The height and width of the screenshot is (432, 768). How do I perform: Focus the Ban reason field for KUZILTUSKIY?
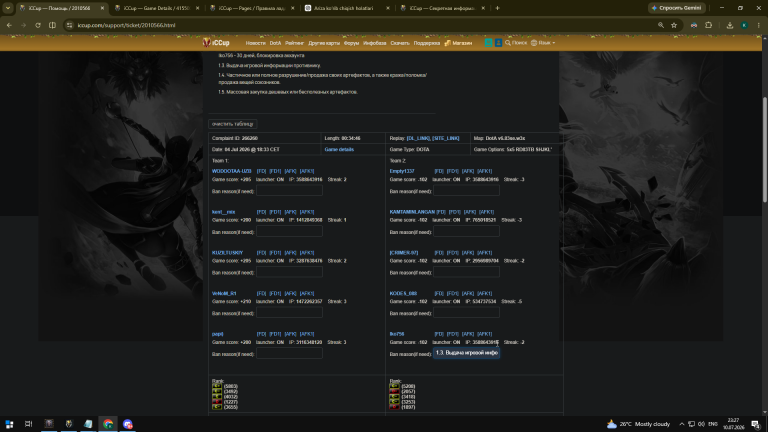click(289, 272)
